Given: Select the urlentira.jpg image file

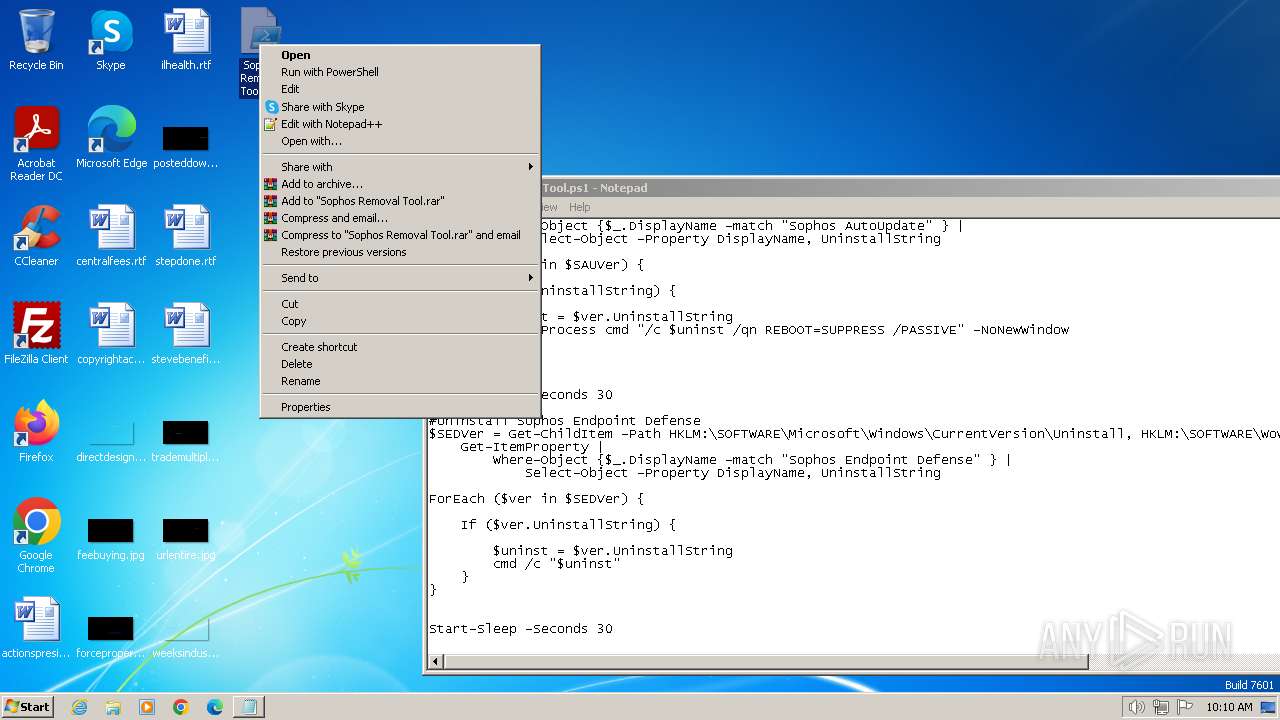Looking at the screenshot, I should point(186,538).
